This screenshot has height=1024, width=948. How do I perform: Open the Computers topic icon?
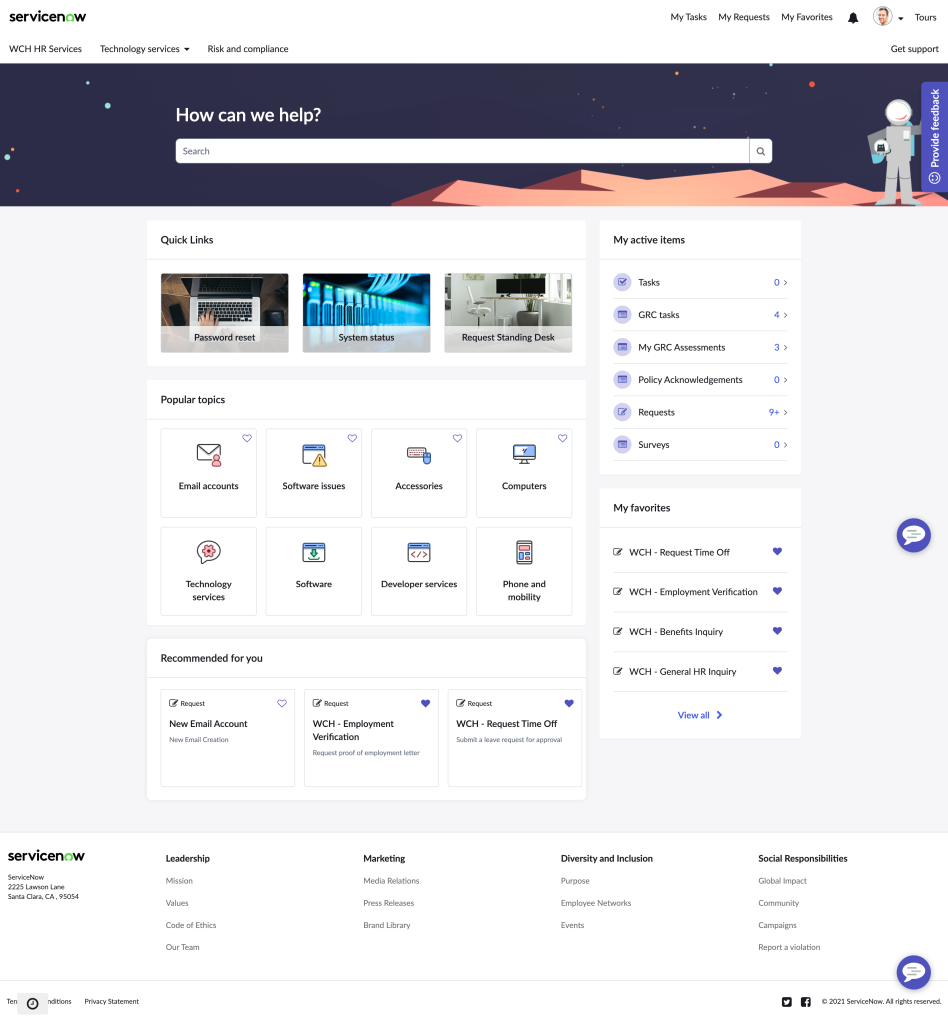pyautogui.click(x=524, y=454)
